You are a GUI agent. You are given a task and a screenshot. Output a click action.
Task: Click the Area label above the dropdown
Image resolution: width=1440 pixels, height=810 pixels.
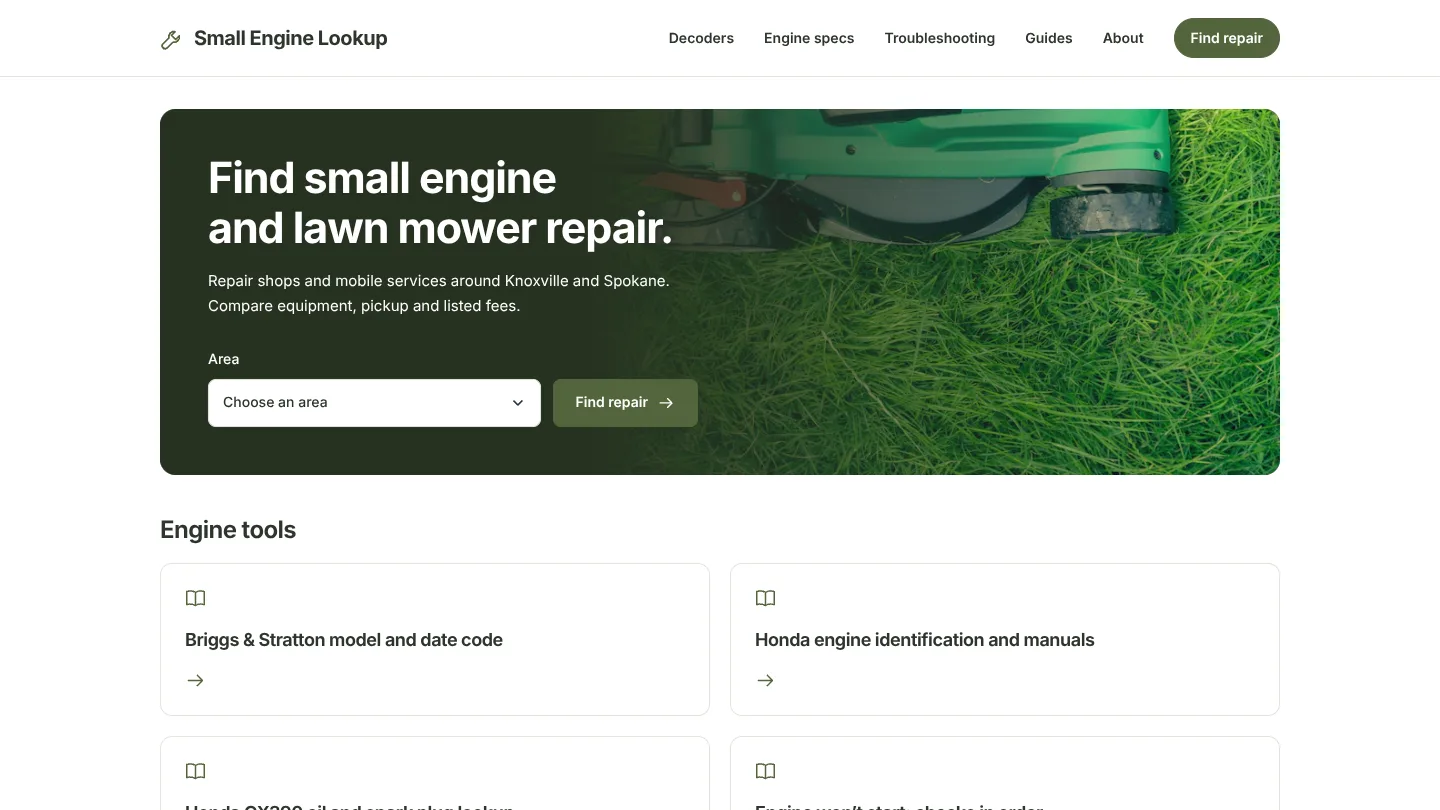[224, 359]
